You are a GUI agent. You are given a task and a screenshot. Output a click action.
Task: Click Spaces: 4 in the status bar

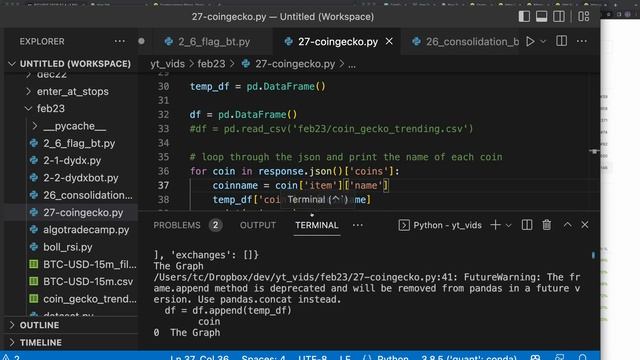[263, 357]
